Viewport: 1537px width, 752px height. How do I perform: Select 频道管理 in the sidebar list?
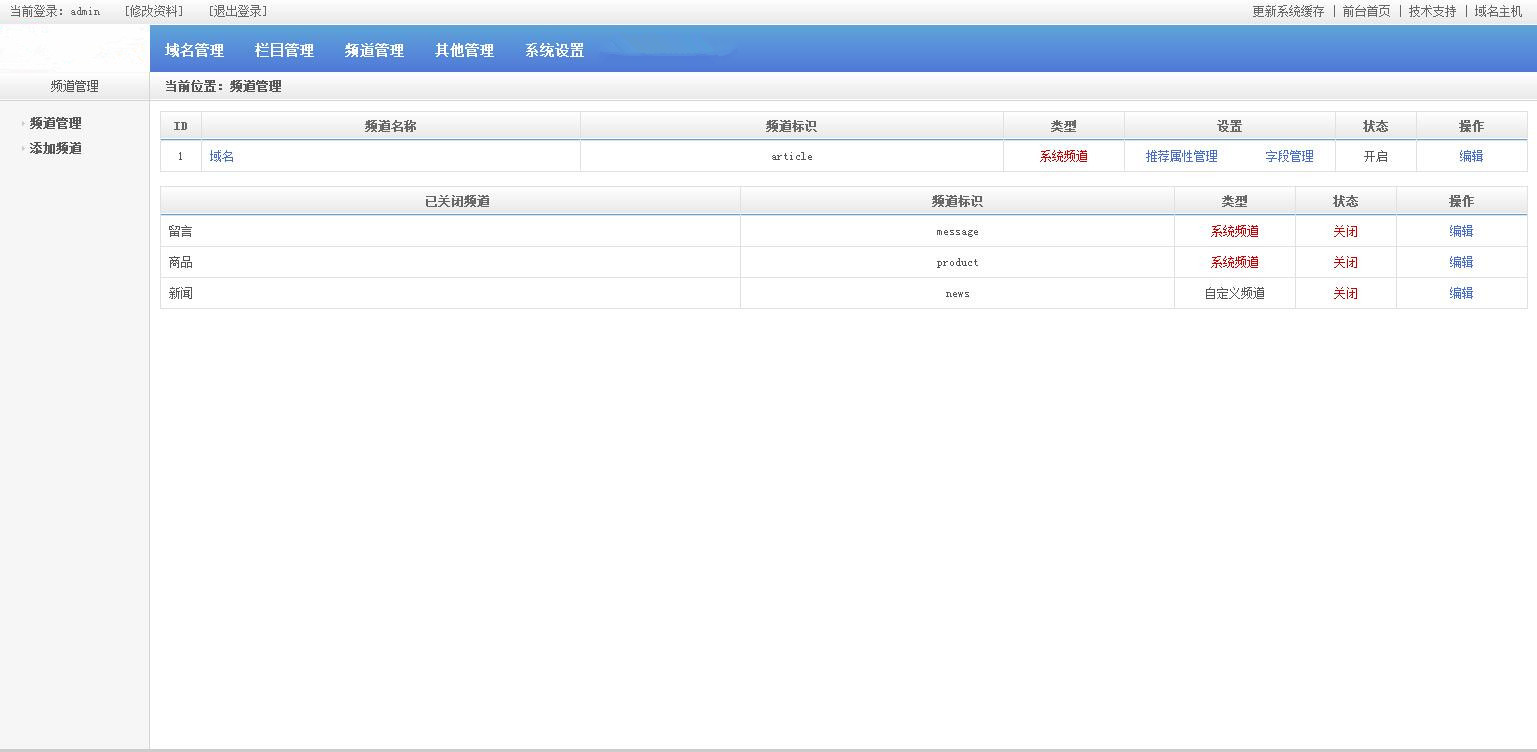tap(55, 123)
